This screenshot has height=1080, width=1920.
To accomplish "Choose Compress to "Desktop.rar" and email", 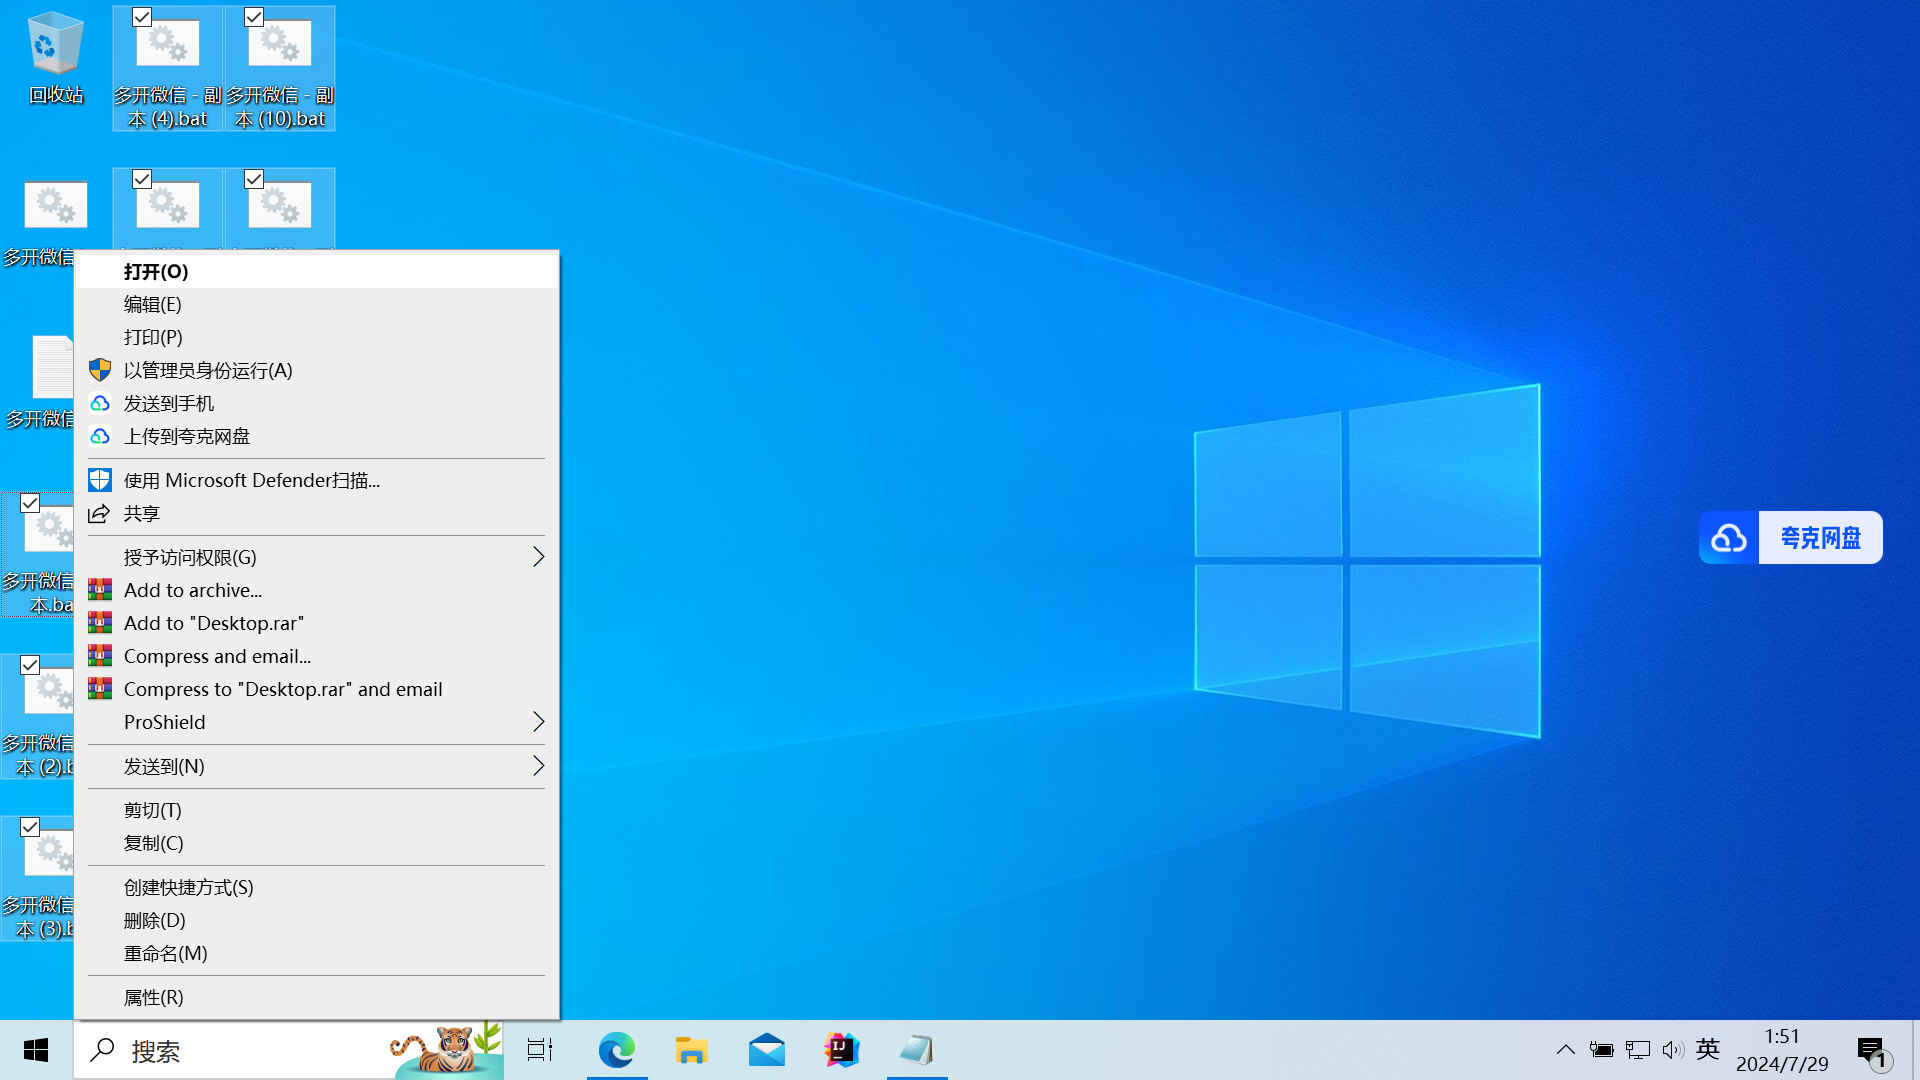I will click(316, 689).
